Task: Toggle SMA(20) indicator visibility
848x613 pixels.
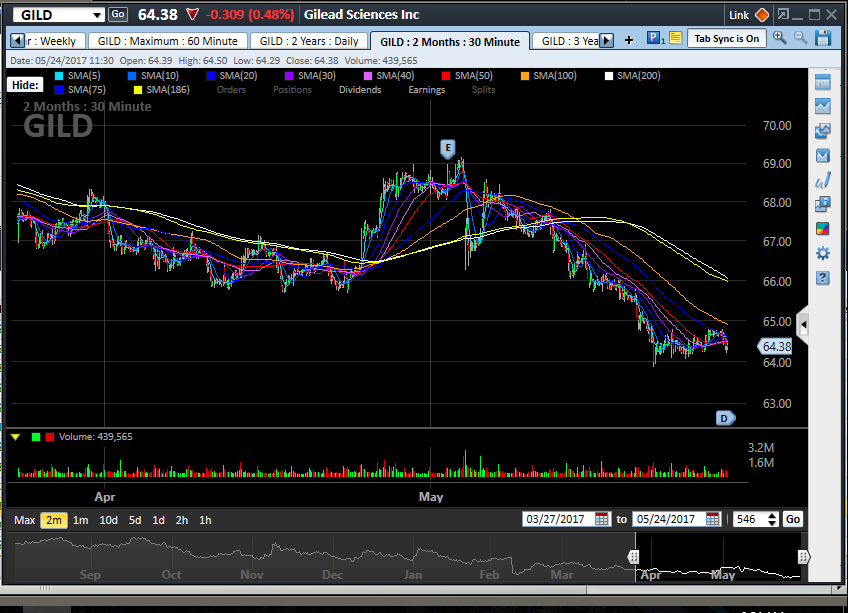Action: pyautogui.click(x=231, y=76)
